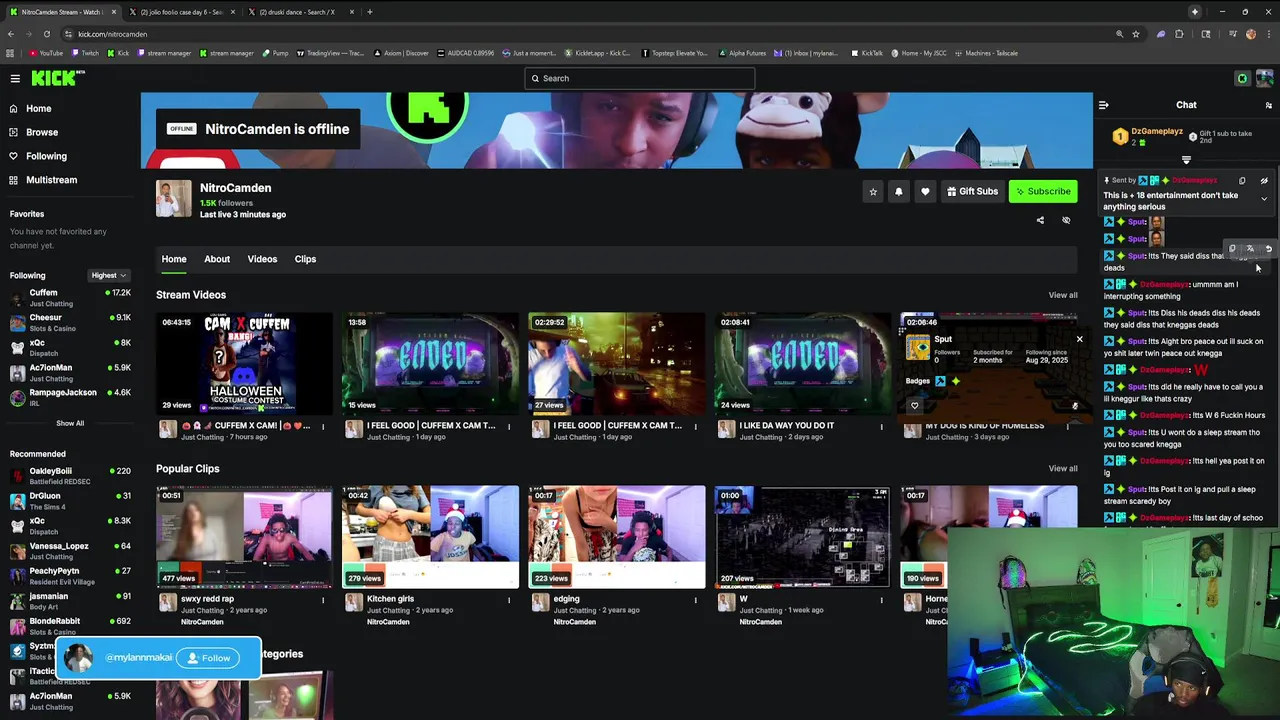
Task: Open options menu for 'Kitchen girls' clip
Action: (x=509, y=600)
